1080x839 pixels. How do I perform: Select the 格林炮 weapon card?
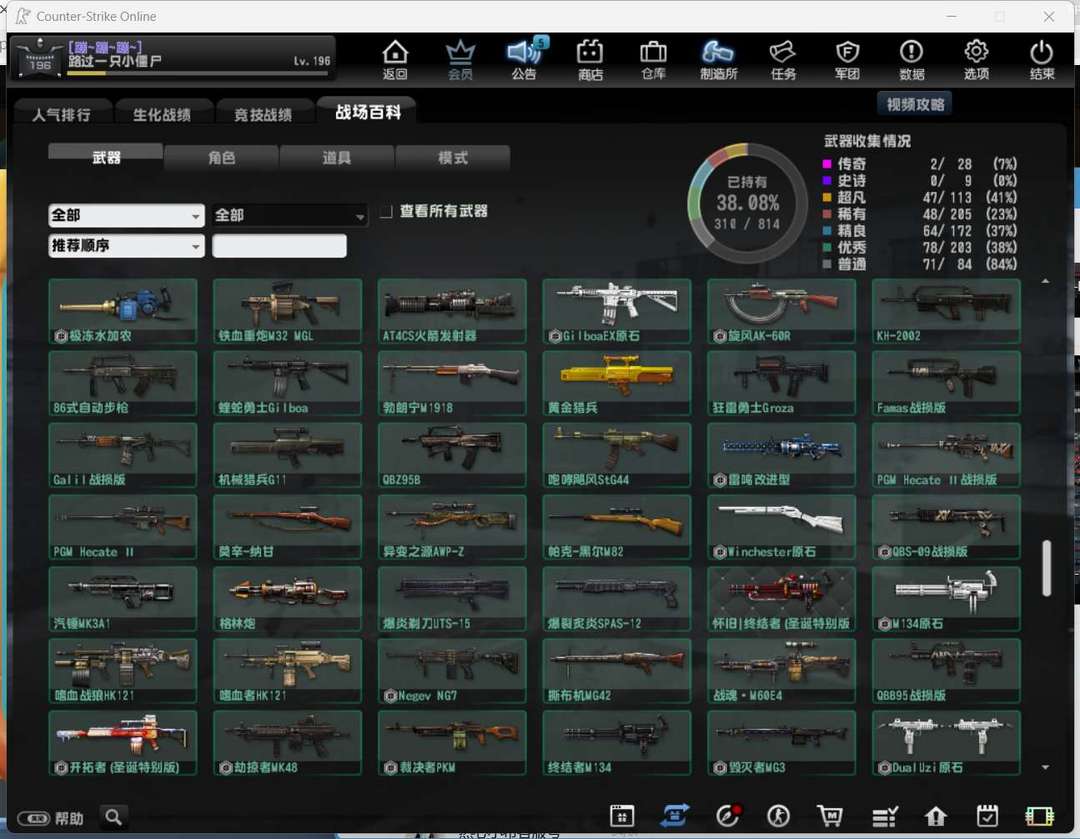(x=287, y=599)
